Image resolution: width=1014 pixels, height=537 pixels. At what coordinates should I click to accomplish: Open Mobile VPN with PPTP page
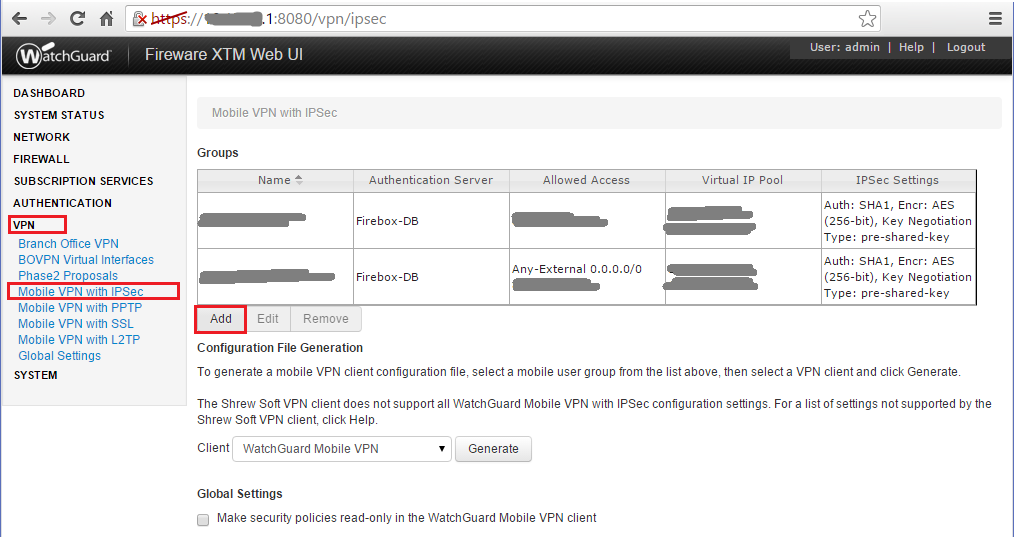[x=80, y=308]
